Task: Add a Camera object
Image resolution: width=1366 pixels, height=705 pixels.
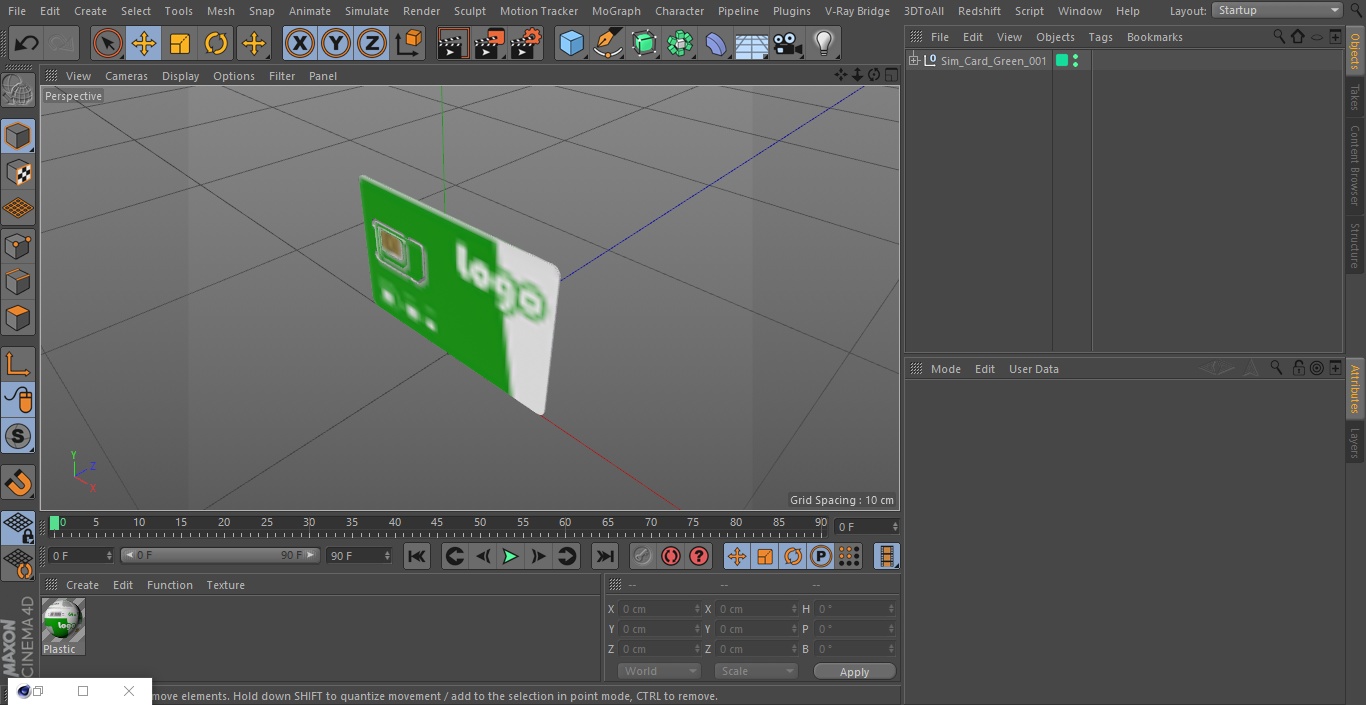Action: [788, 44]
